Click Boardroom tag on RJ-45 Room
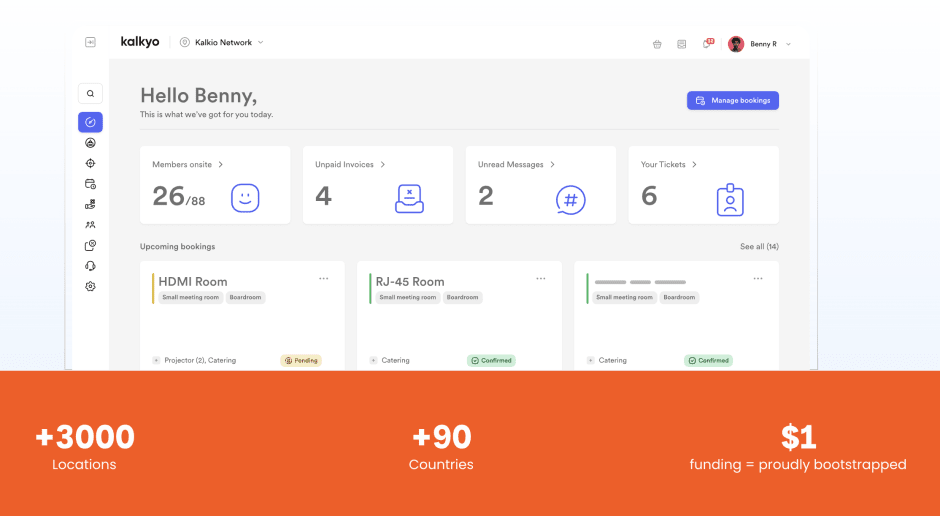 click(x=462, y=297)
